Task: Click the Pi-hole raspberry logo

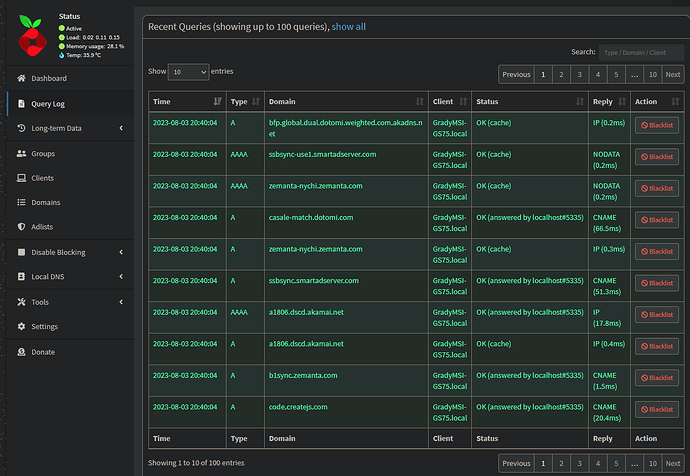Action: click(x=33, y=37)
